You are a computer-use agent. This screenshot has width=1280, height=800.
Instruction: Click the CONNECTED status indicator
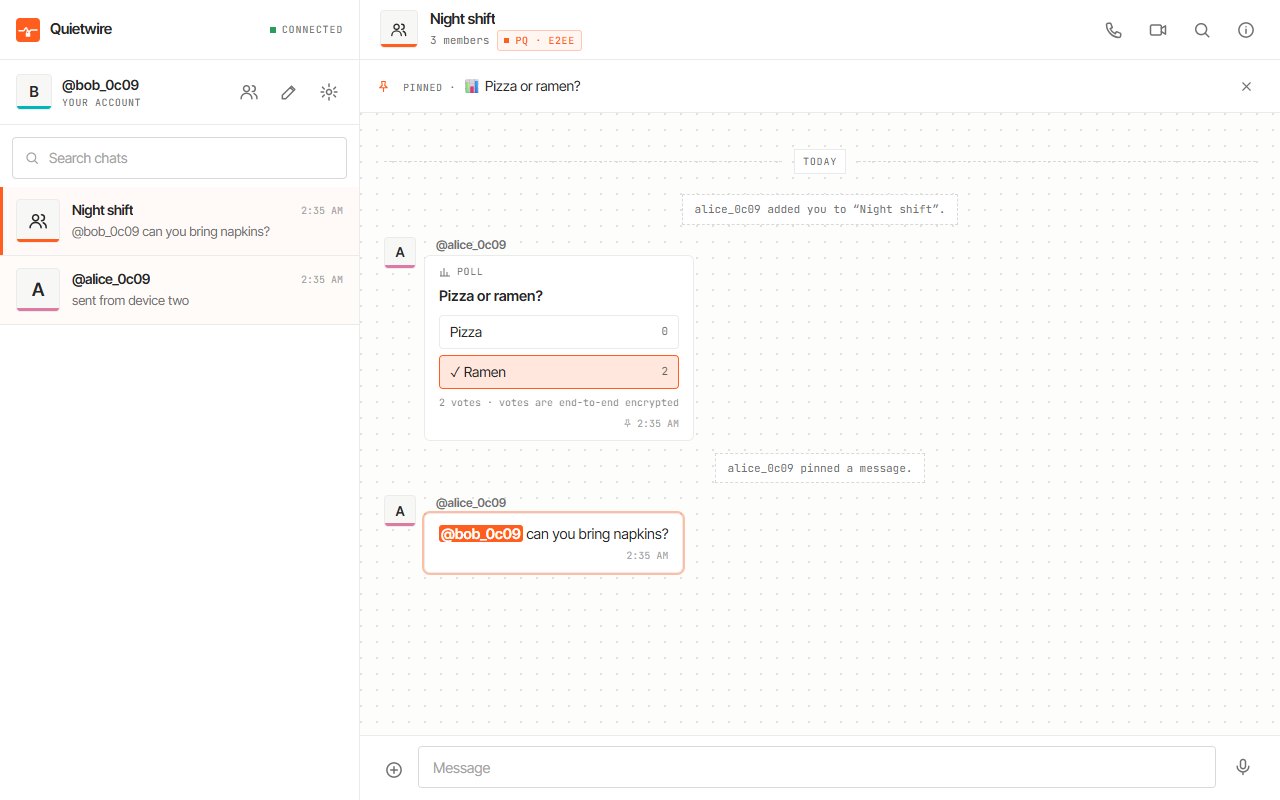coord(306,30)
